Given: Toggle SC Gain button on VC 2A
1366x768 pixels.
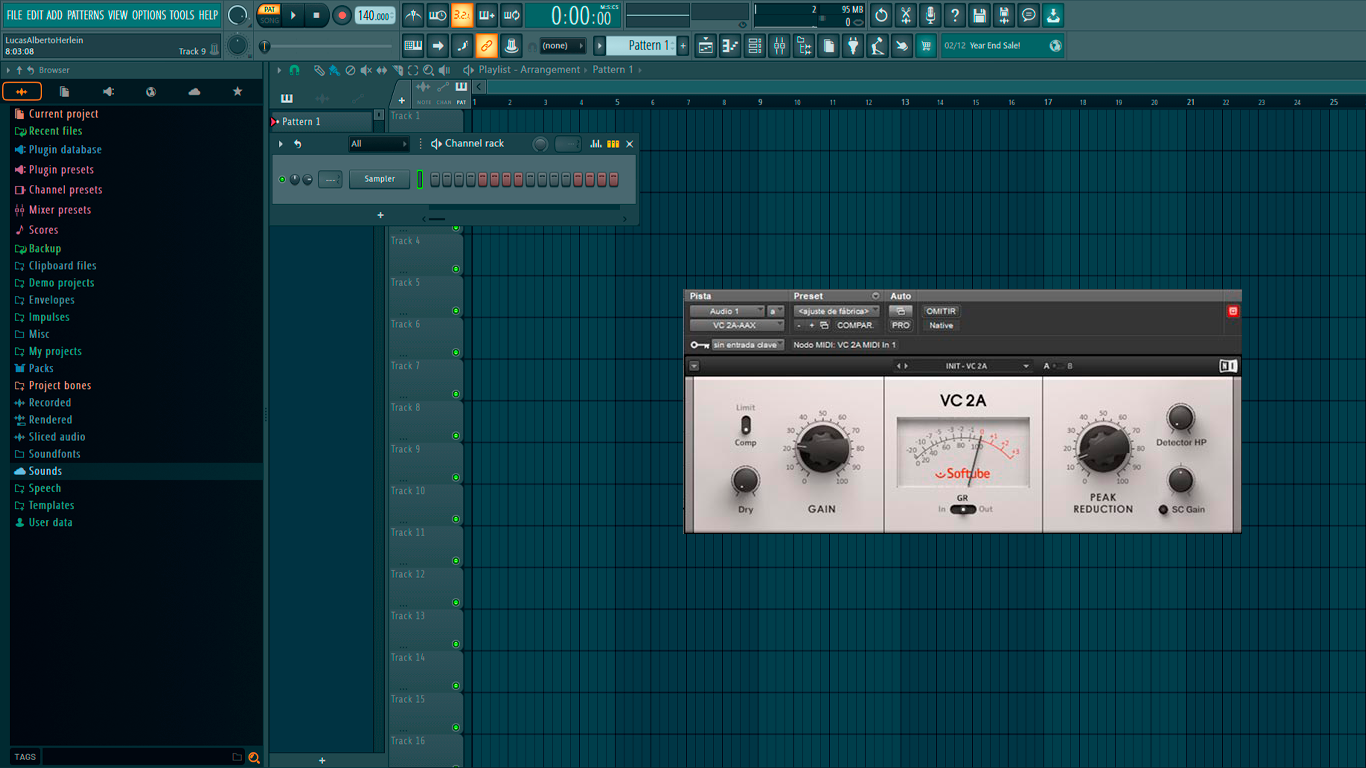Looking at the screenshot, I should pos(1163,509).
